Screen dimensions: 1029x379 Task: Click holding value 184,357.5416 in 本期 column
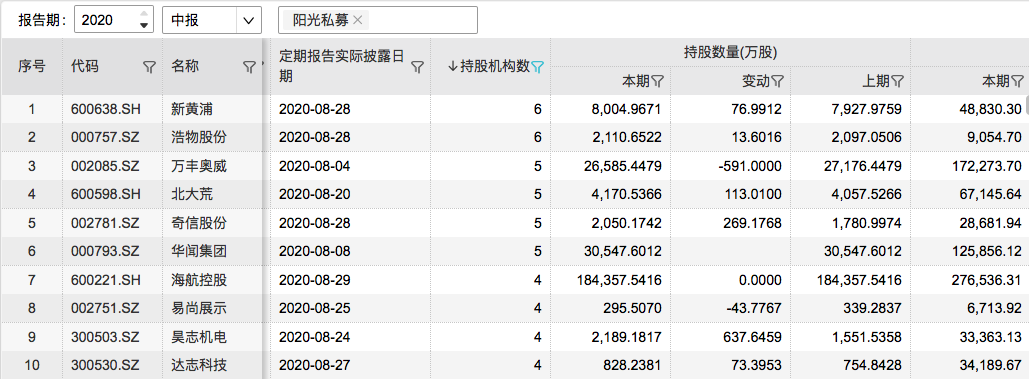point(620,280)
